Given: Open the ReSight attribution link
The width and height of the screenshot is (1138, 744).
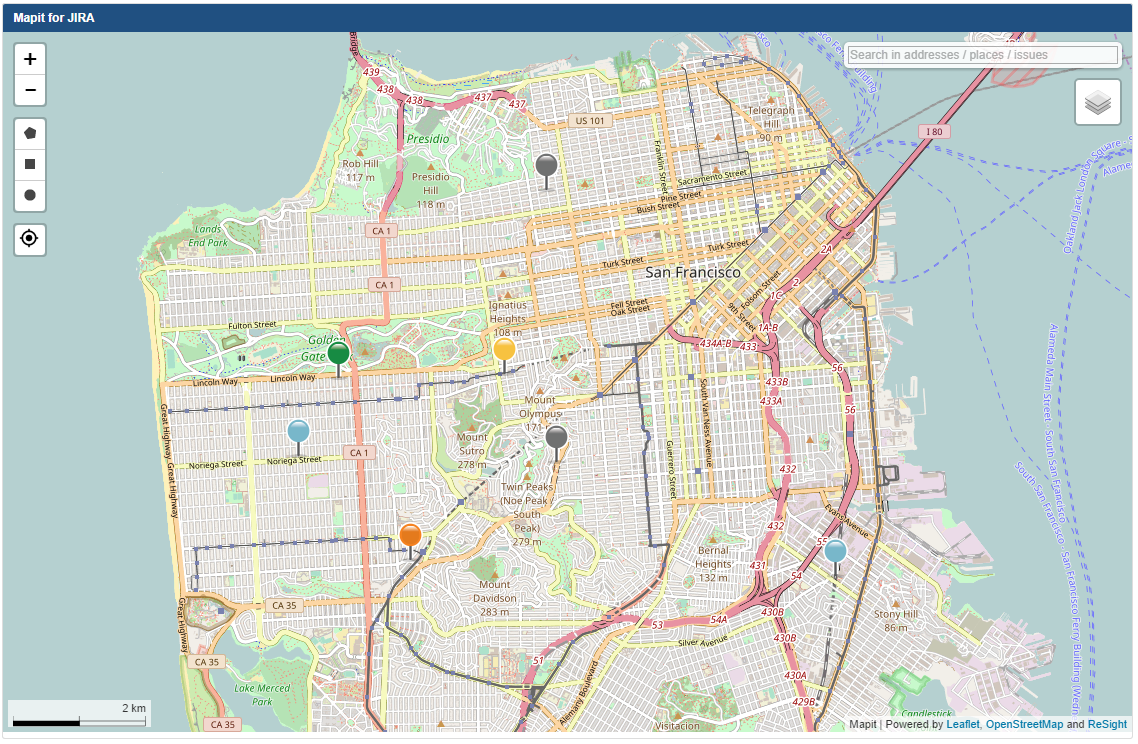Looking at the screenshot, I should [x=1107, y=725].
